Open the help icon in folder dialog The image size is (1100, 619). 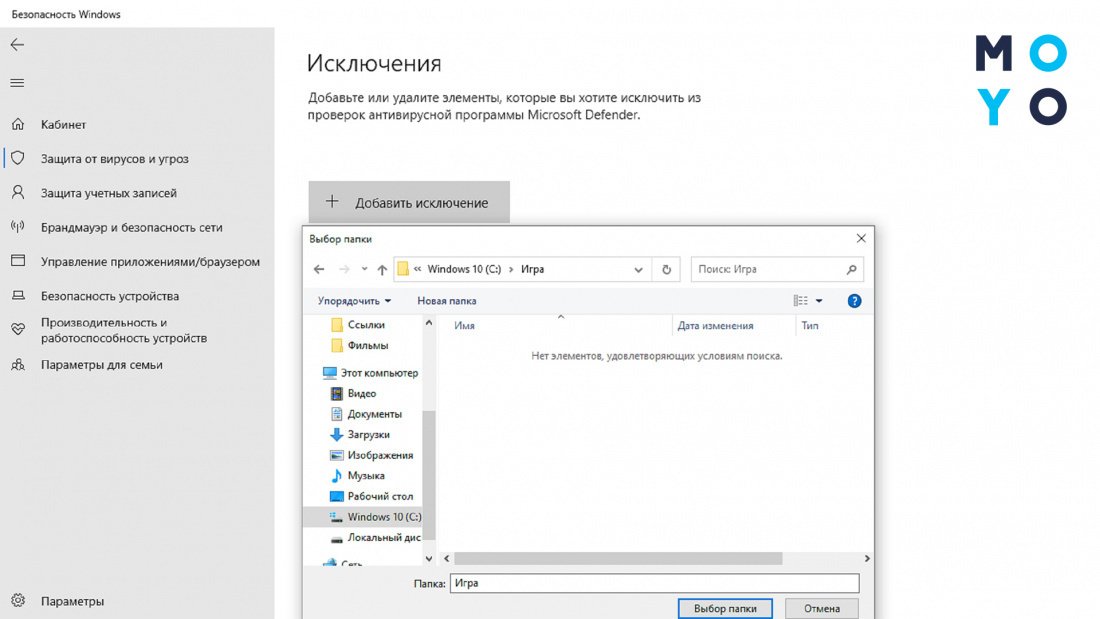click(854, 301)
